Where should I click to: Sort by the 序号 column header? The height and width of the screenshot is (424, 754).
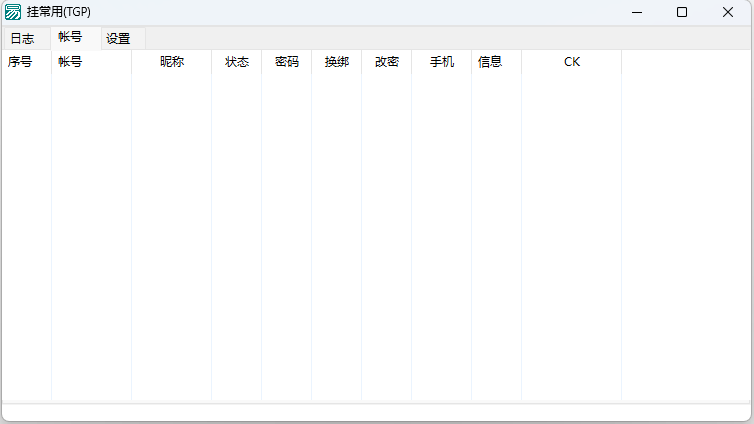[x=20, y=62]
